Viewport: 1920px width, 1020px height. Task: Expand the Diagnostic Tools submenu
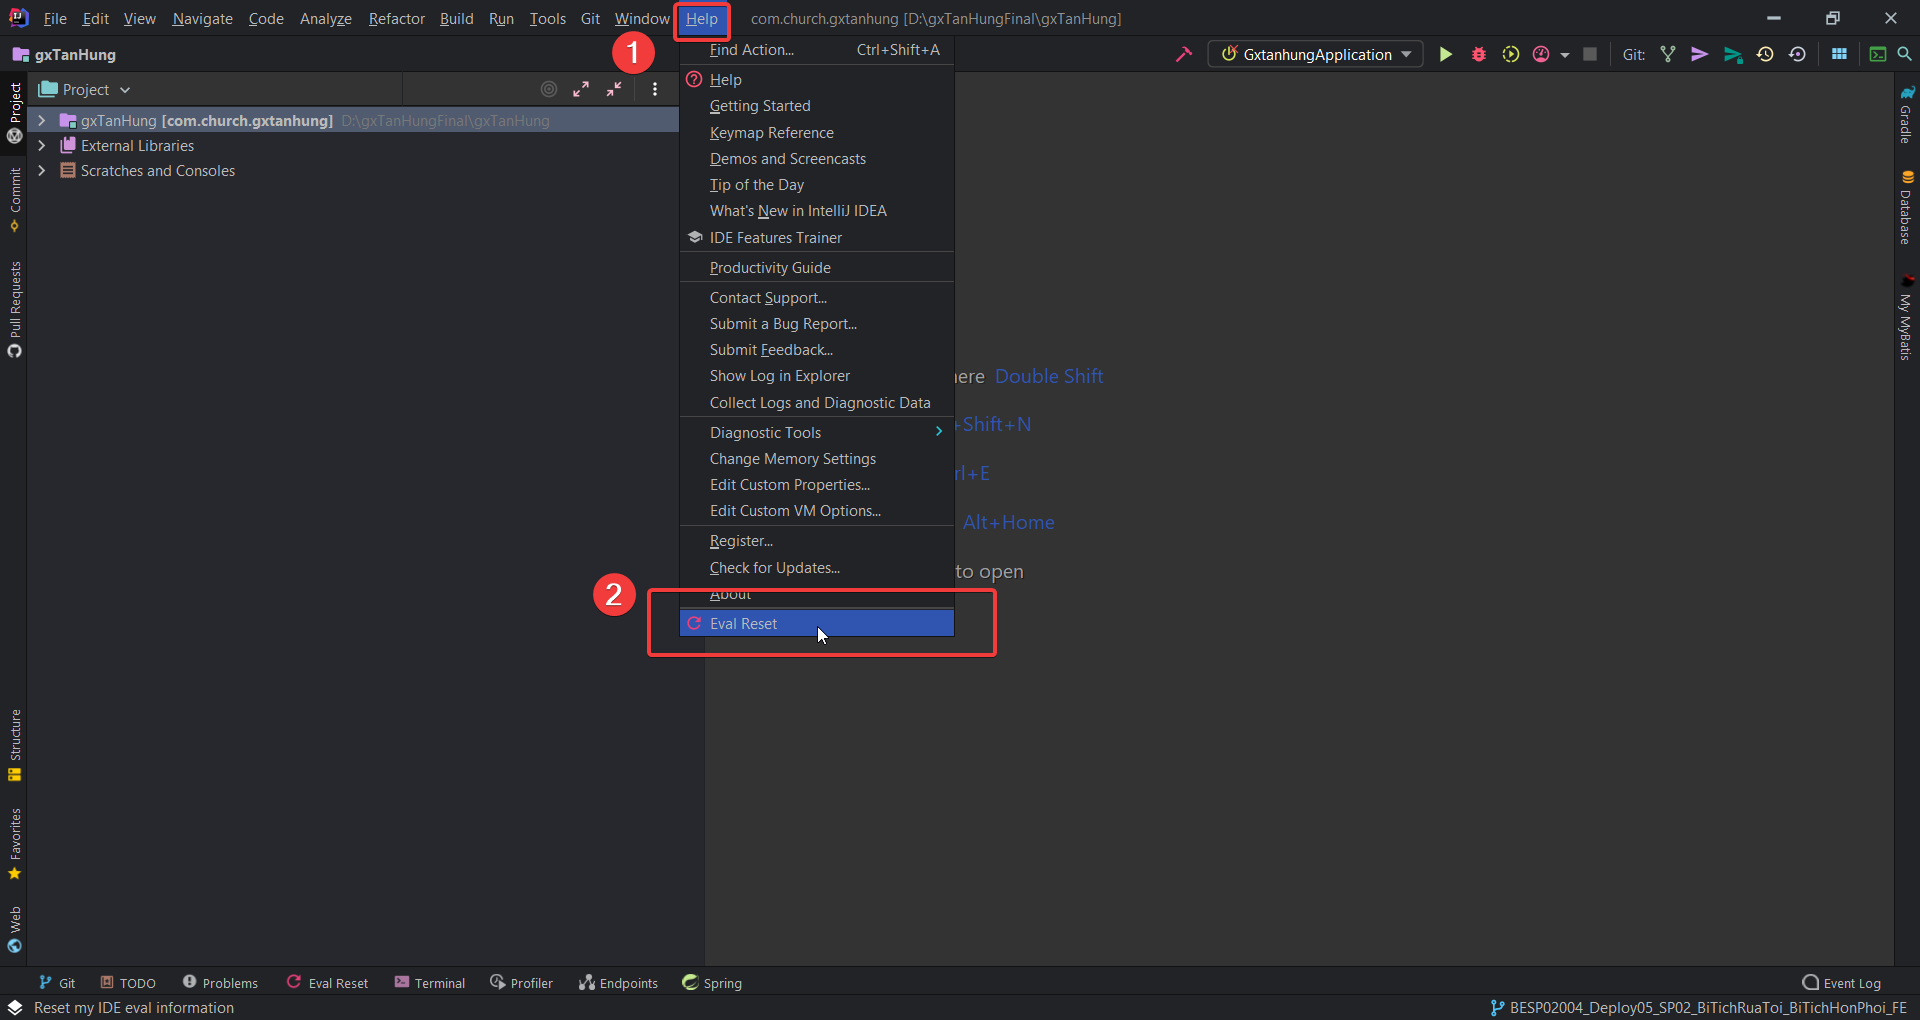[x=817, y=433]
